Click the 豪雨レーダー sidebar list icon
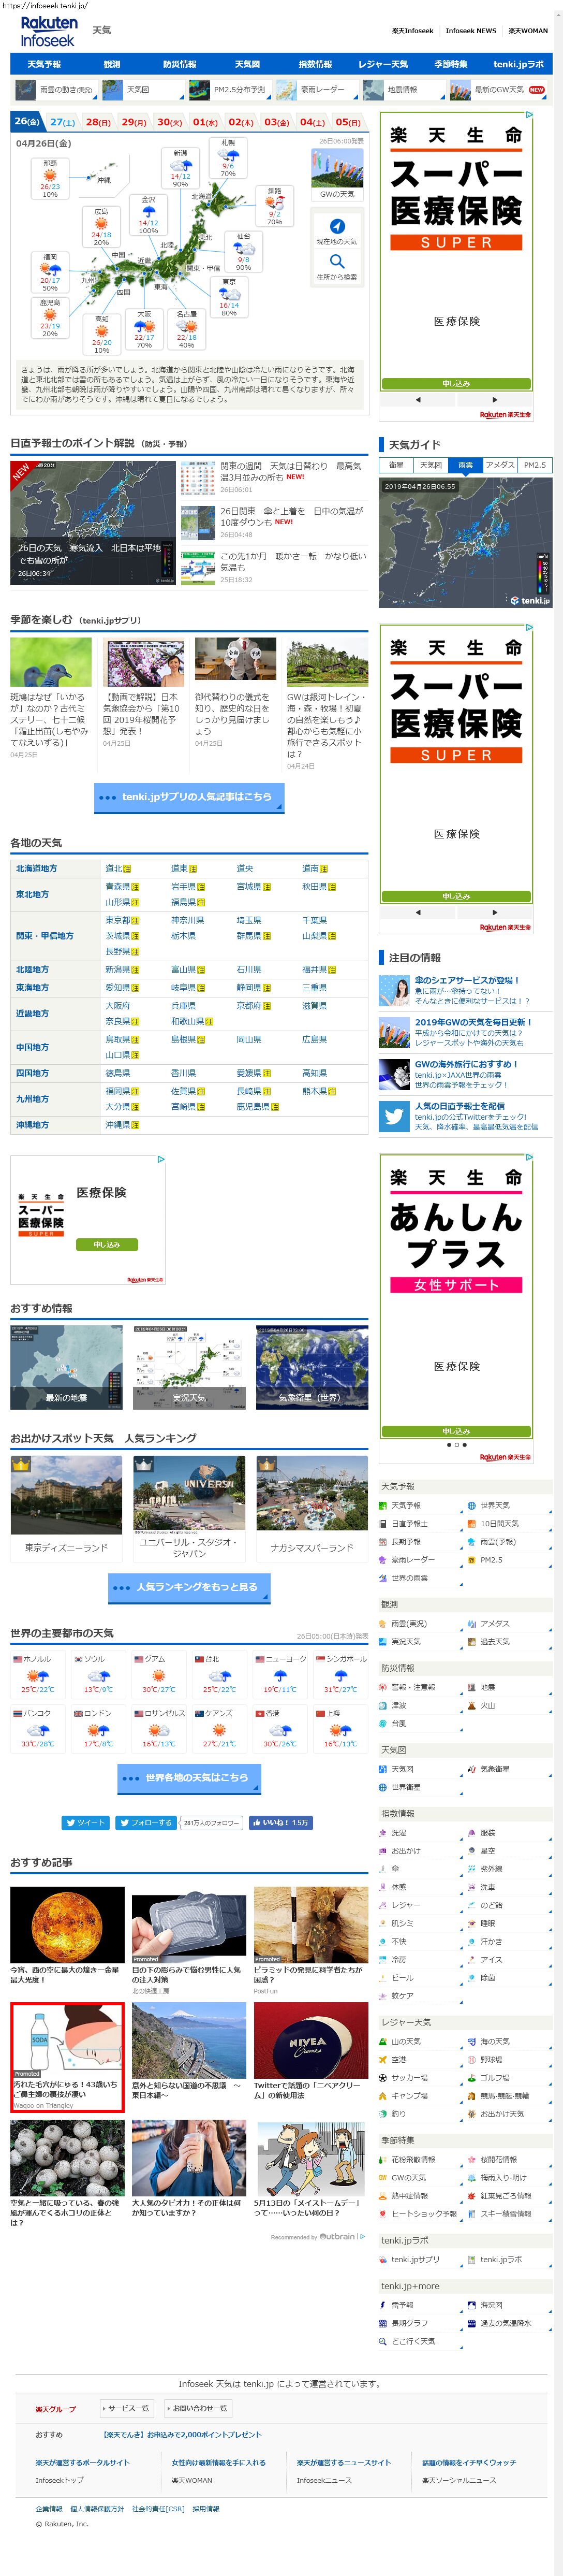This screenshot has width=563, height=2576. tap(382, 1559)
